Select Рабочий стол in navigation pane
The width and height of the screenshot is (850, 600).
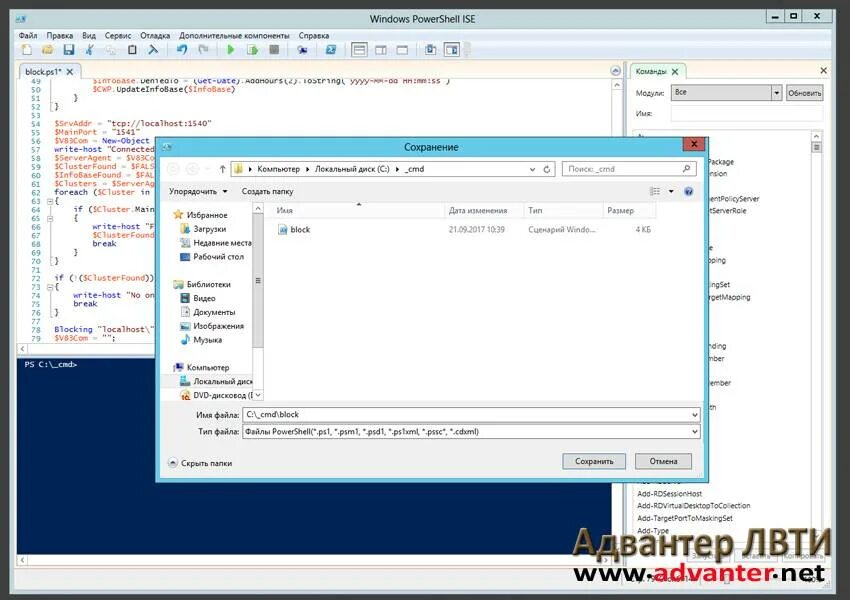(218, 257)
